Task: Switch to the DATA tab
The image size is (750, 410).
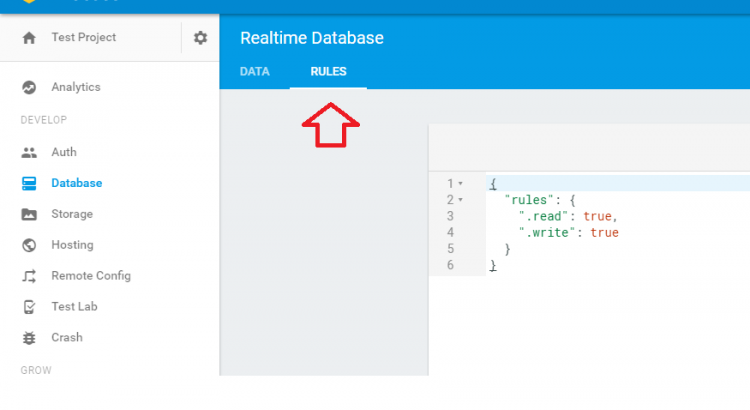Action: pos(255,72)
